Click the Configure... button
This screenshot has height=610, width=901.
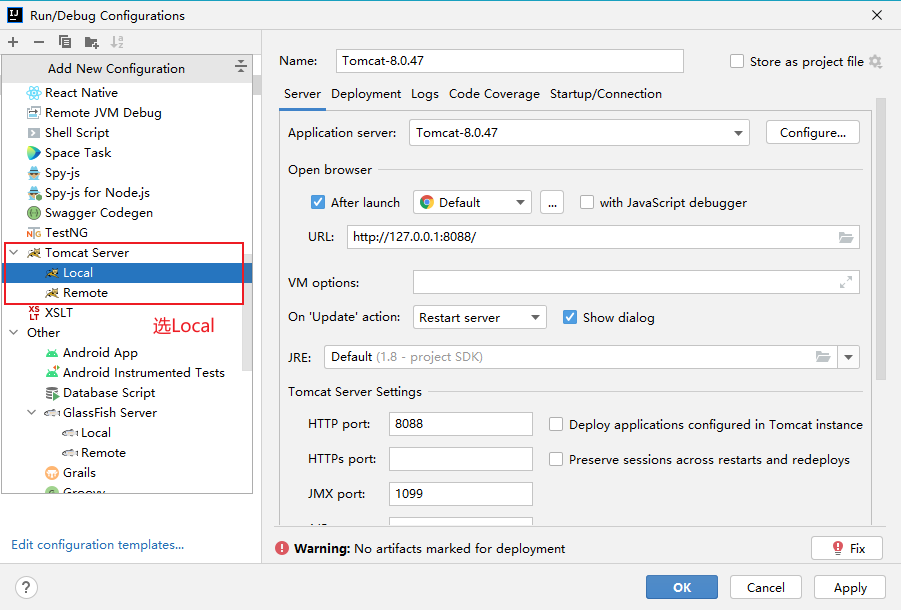click(813, 133)
